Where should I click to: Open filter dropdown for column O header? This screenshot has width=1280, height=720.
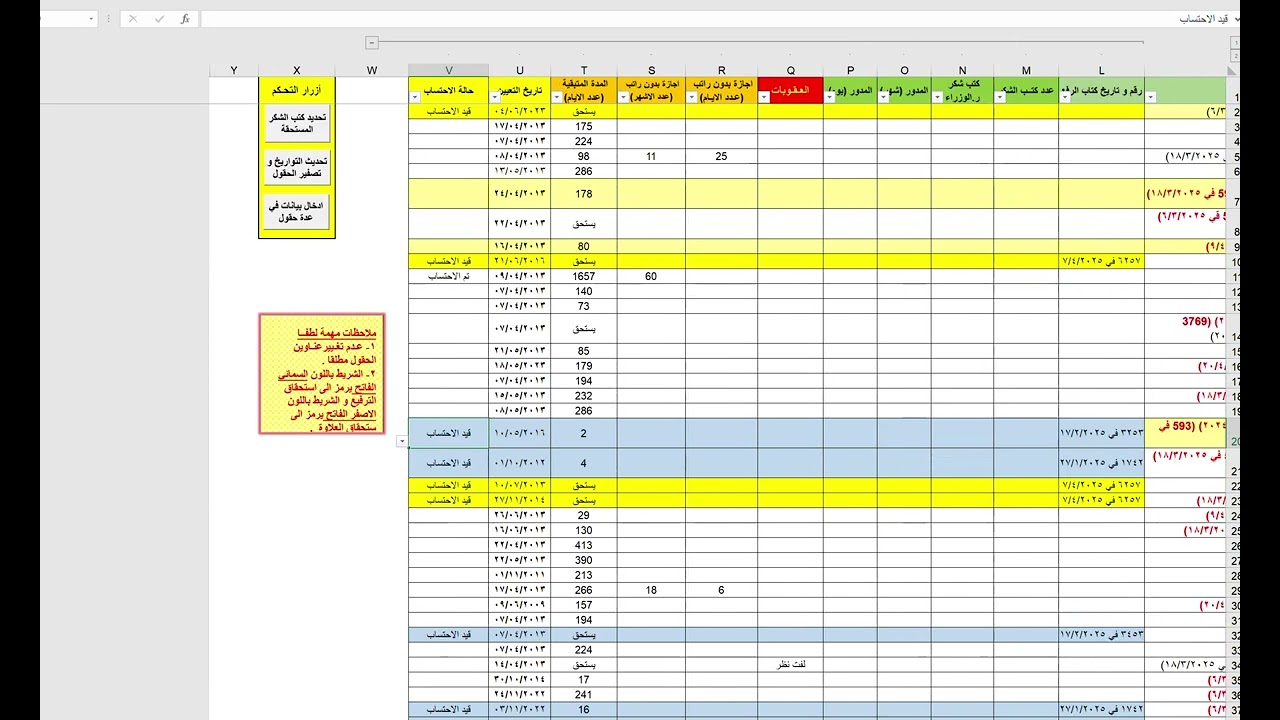[884, 97]
